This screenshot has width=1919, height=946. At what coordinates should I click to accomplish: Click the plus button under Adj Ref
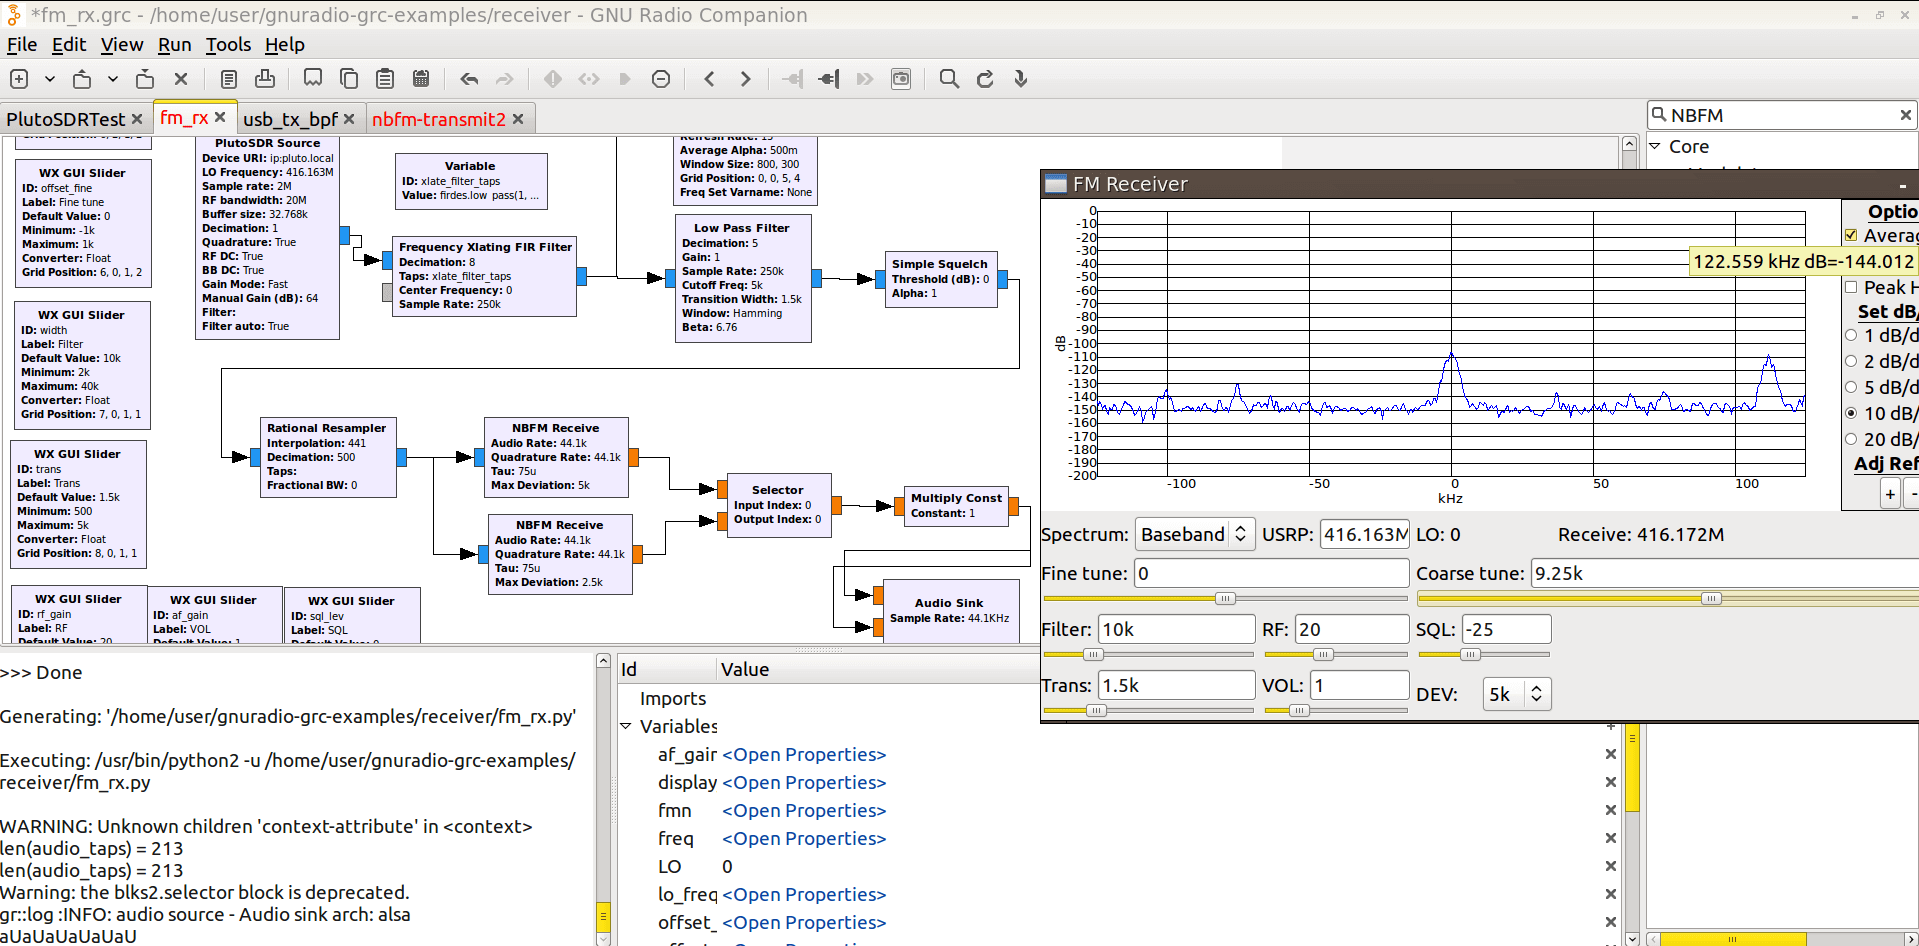click(x=1889, y=494)
